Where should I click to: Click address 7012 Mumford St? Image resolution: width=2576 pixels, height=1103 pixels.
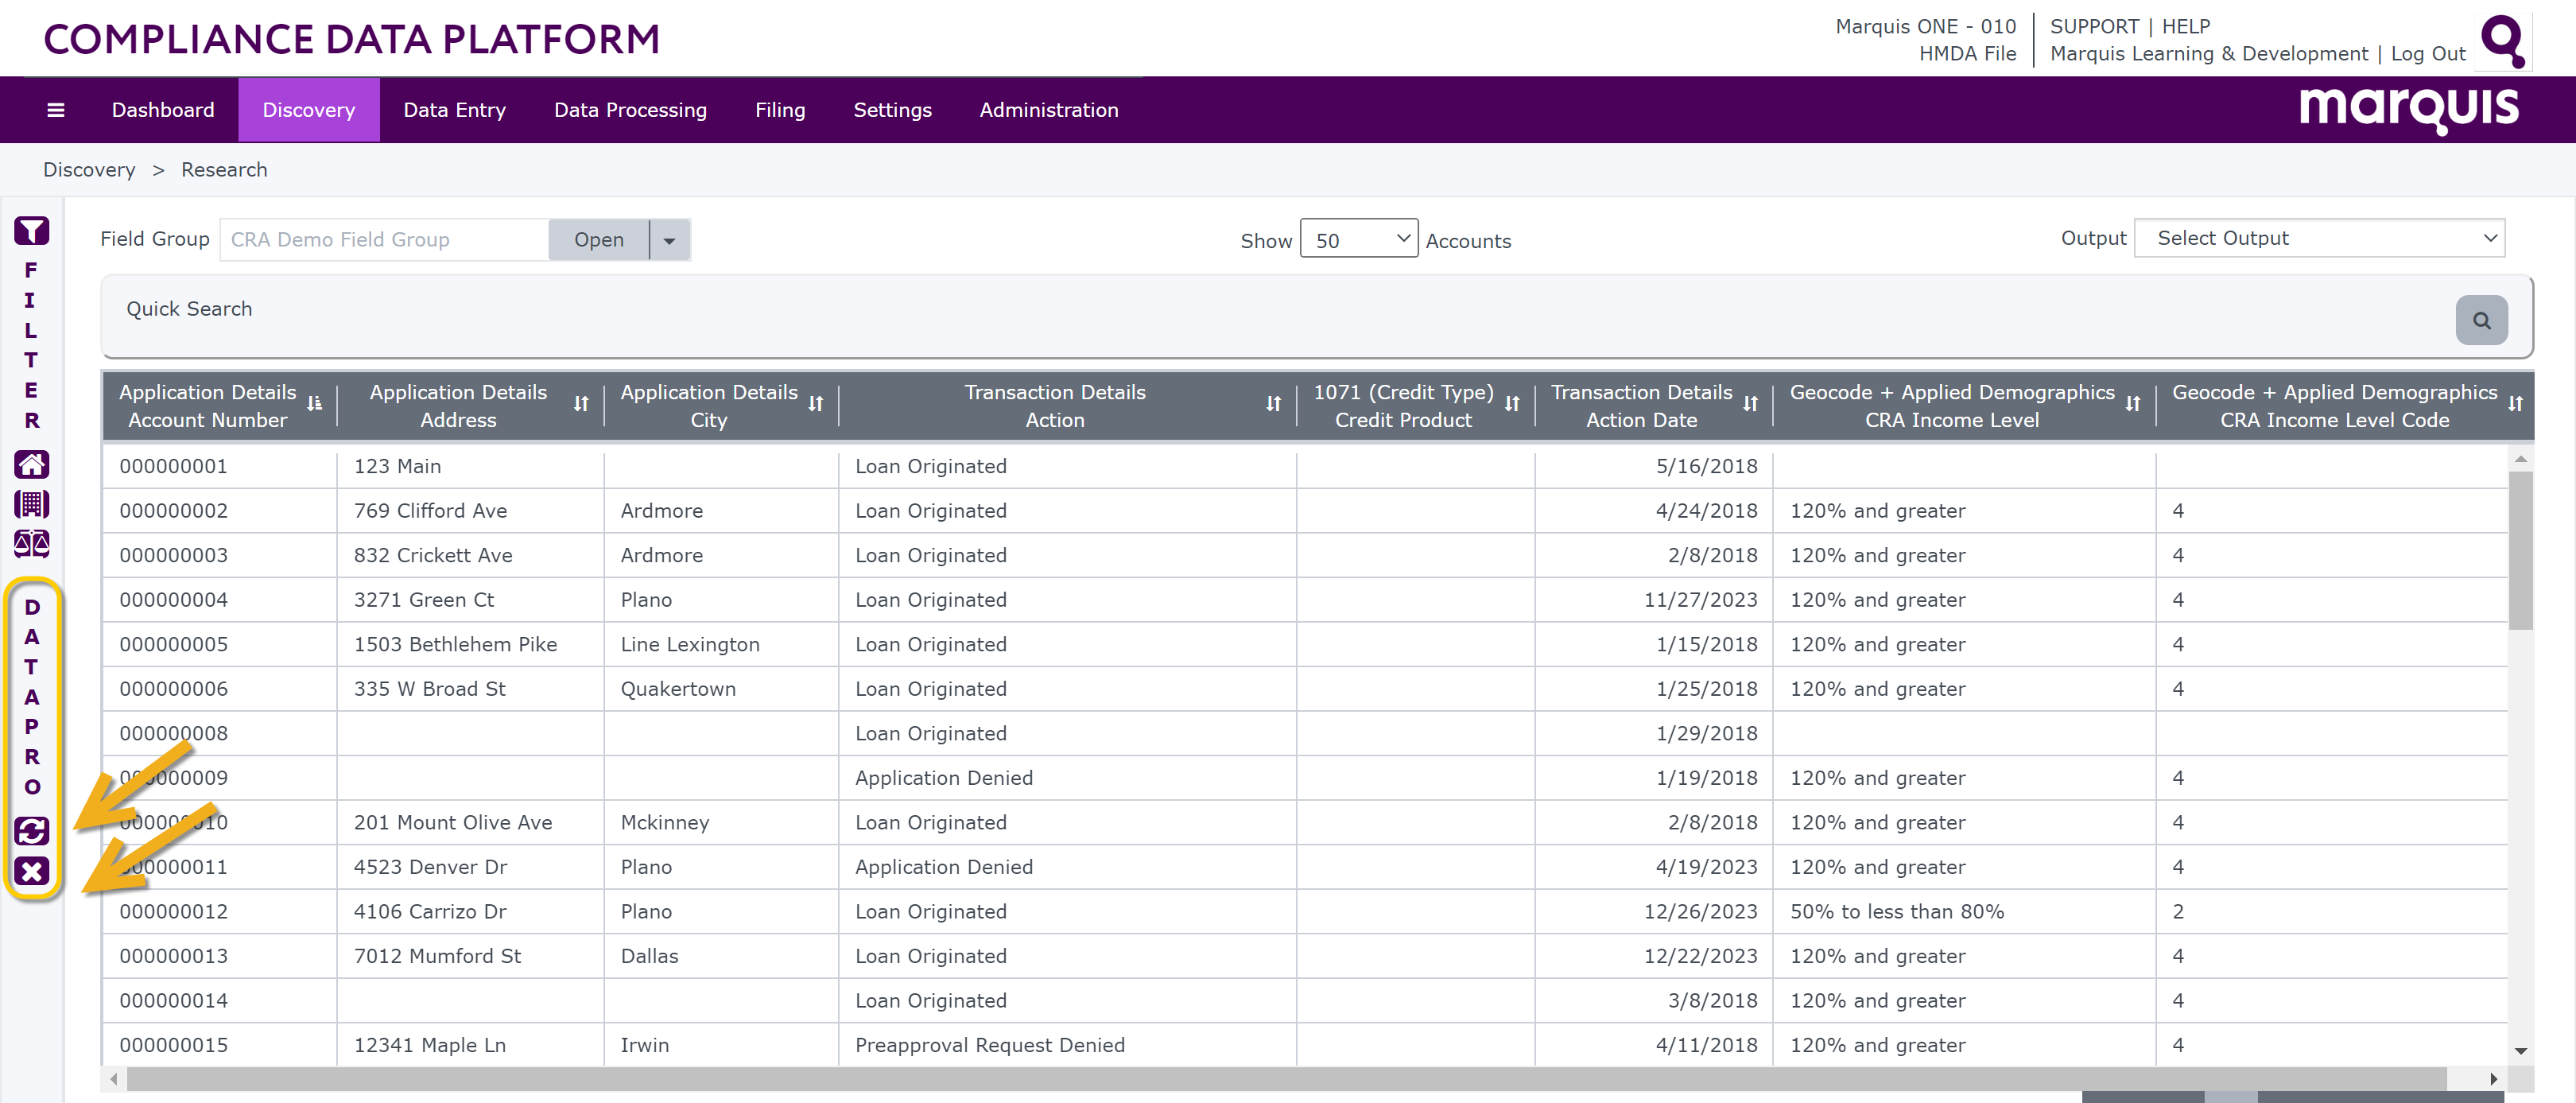pyautogui.click(x=437, y=956)
